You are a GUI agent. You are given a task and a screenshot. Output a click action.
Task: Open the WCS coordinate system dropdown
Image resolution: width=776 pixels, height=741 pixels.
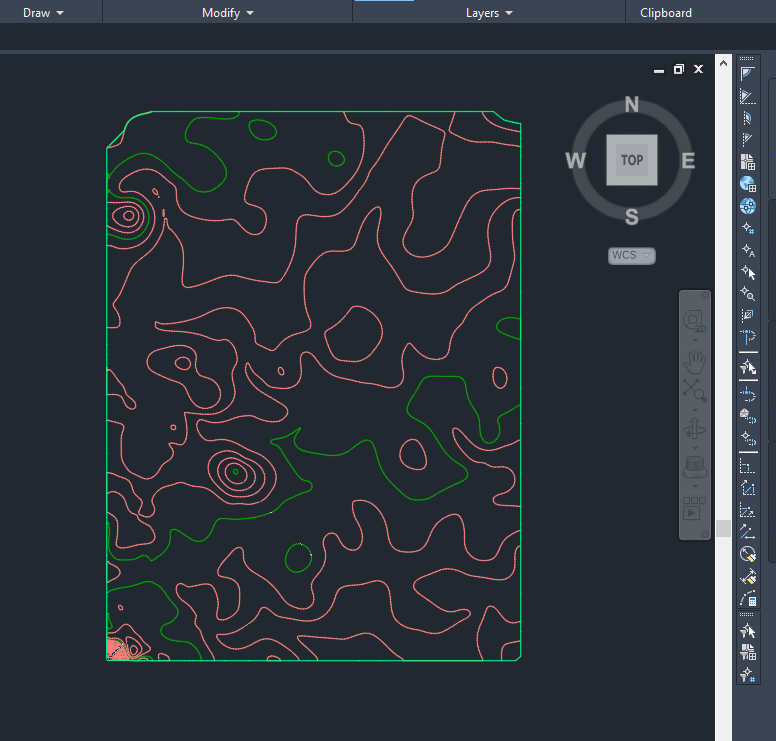point(632,256)
